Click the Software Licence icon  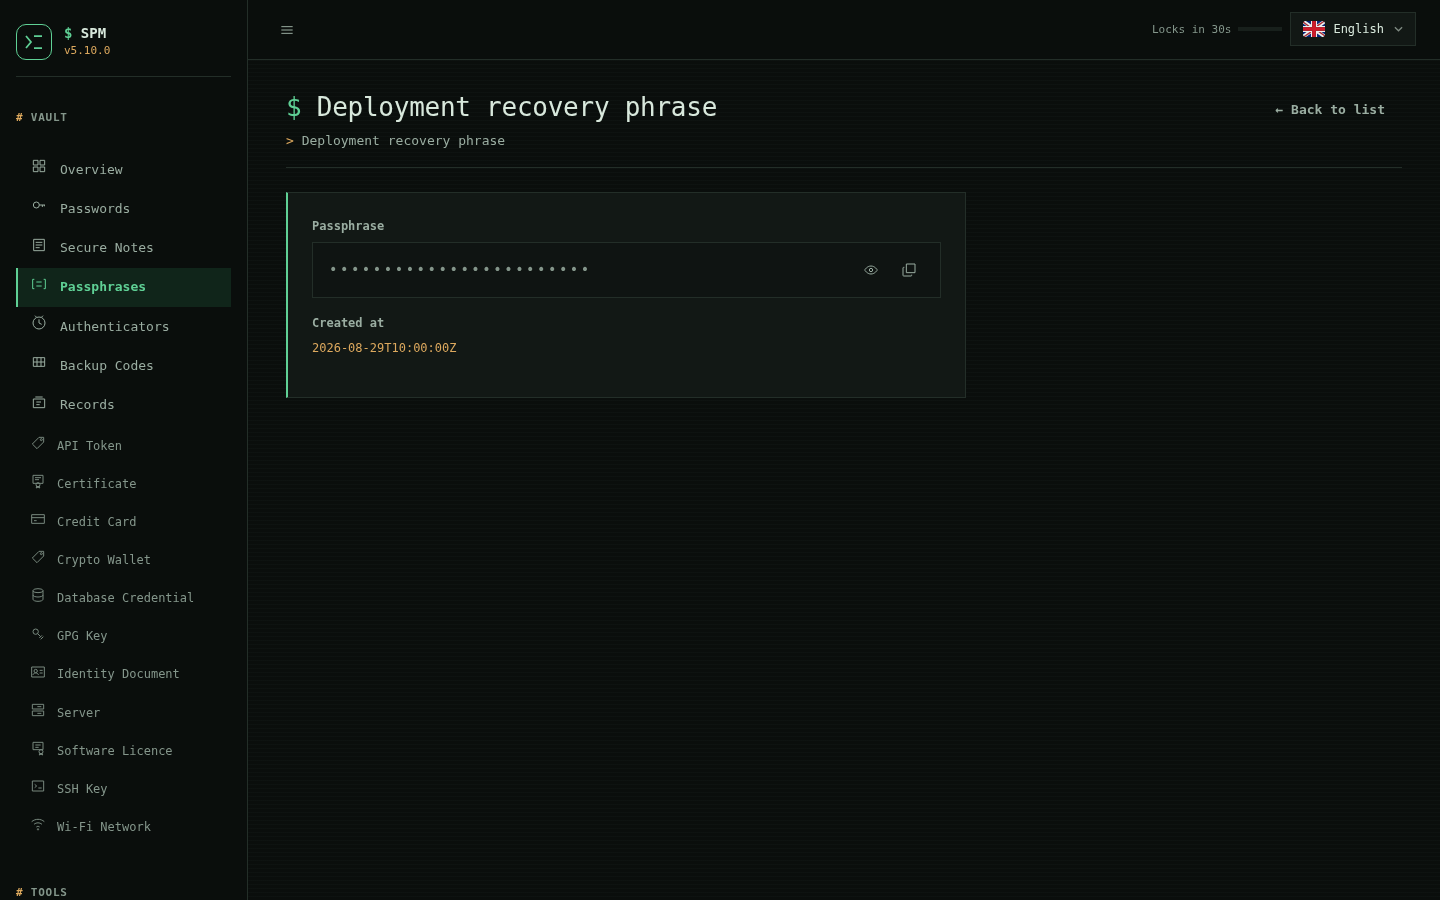point(38,748)
